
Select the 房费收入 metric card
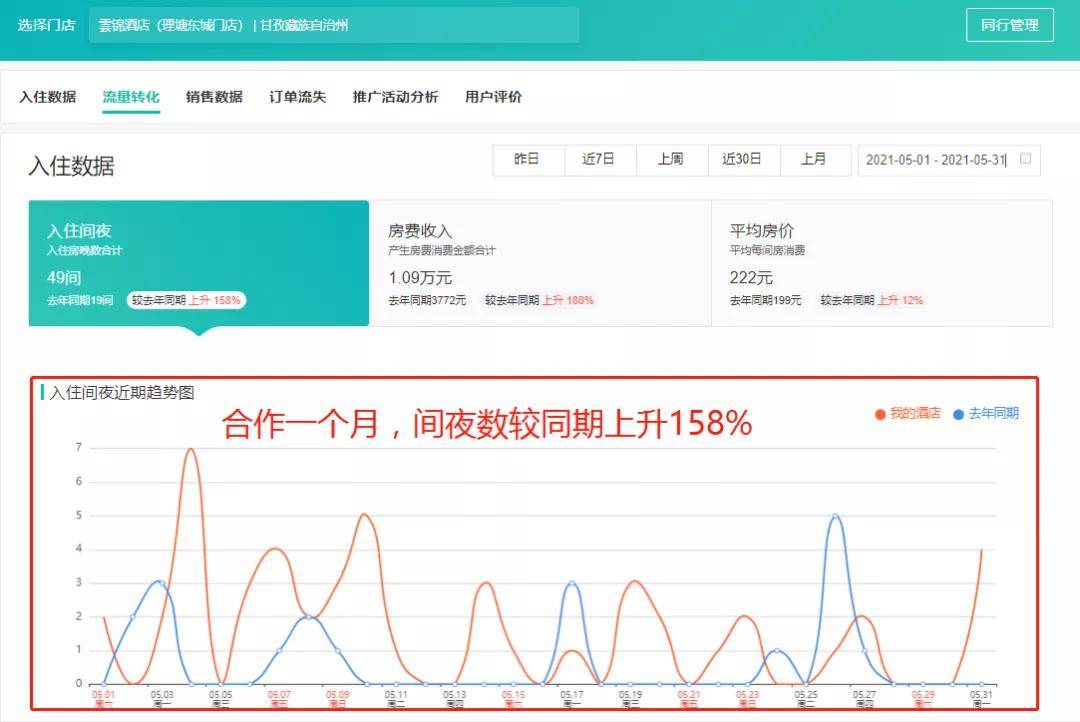[x=540, y=263]
